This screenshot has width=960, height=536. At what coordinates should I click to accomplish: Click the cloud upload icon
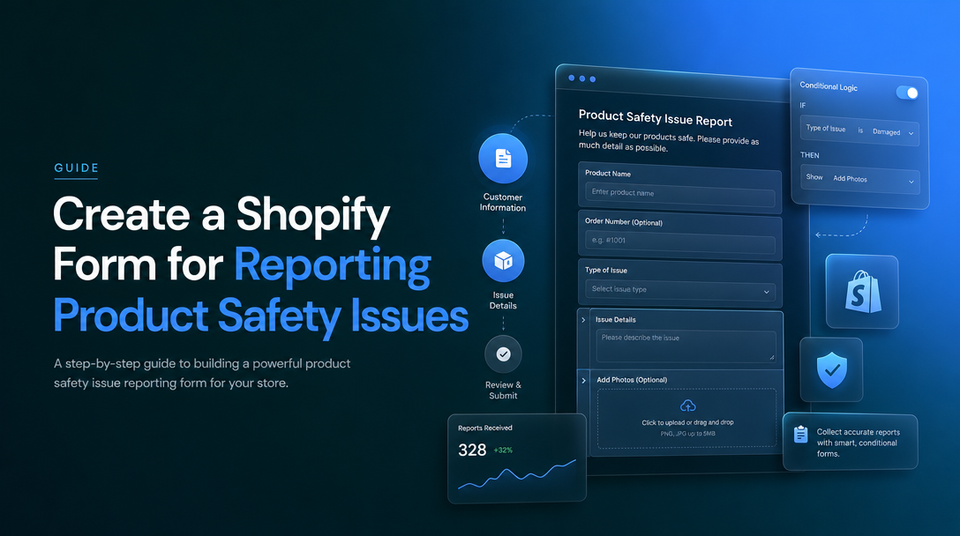coord(688,406)
